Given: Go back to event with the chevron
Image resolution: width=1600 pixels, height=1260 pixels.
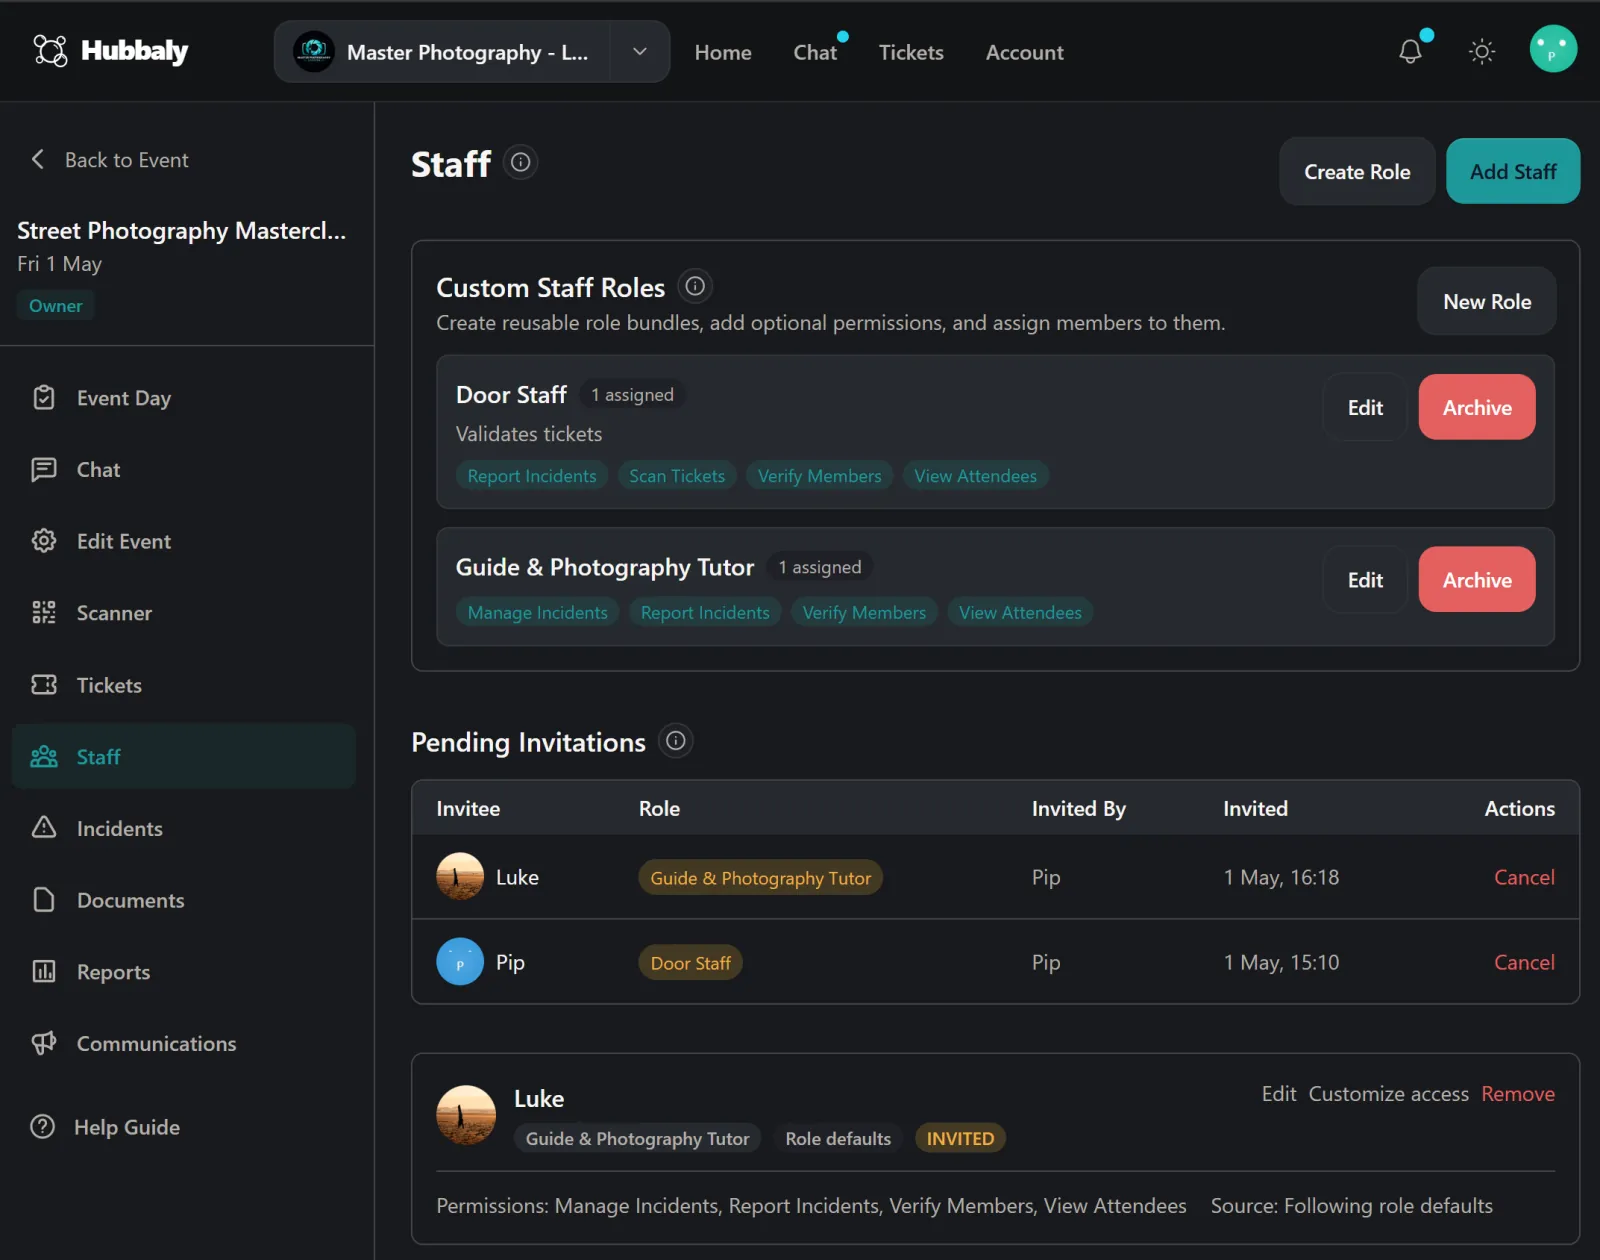Looking at the screenshot, I should [x=38, y=159].
